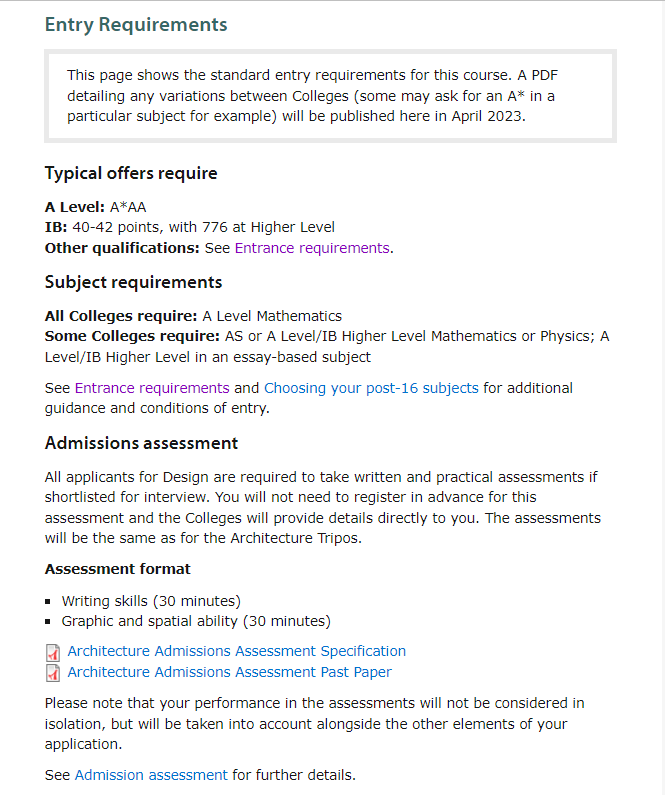This screenshot has height=795, width=665.
Task: Click the Assessment format subheading
Action: 118,569
